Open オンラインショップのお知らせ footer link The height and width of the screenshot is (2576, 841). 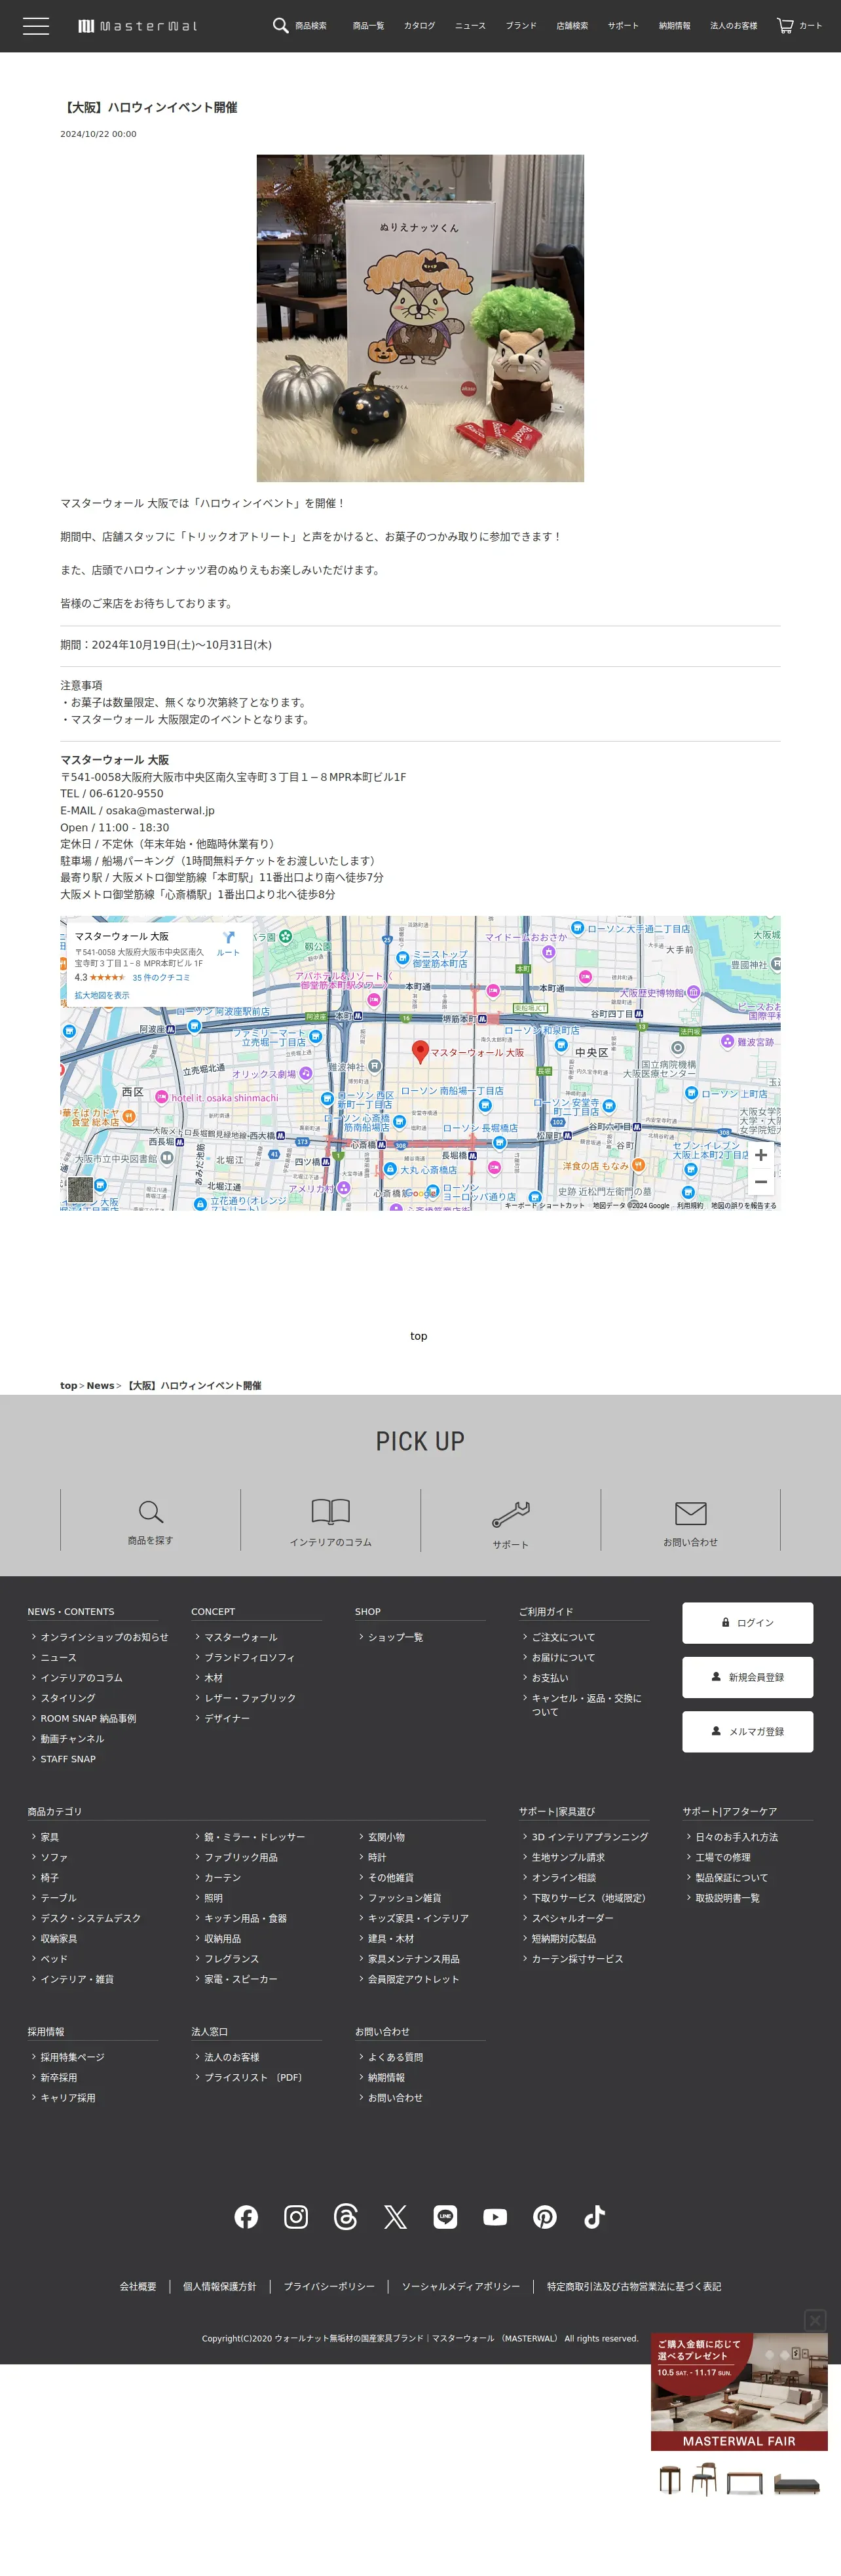pos(104,1637)
